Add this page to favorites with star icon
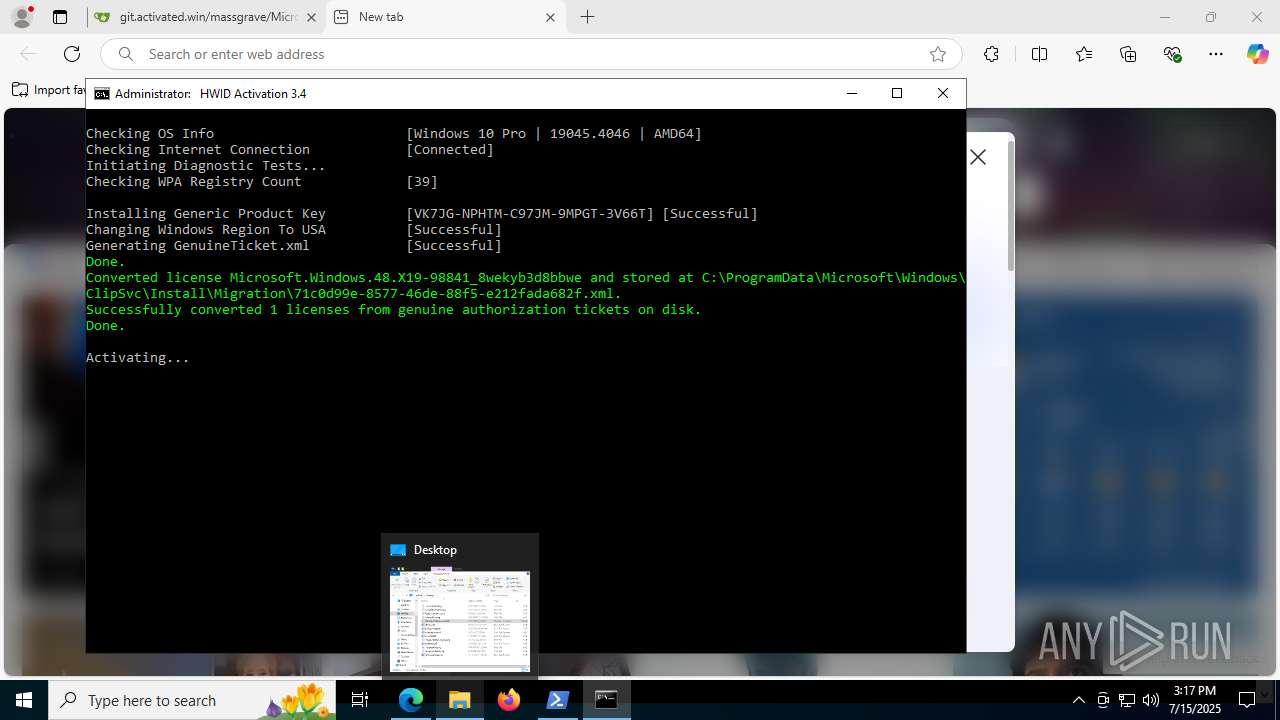 pyautogui.click(x=937, y=54)
